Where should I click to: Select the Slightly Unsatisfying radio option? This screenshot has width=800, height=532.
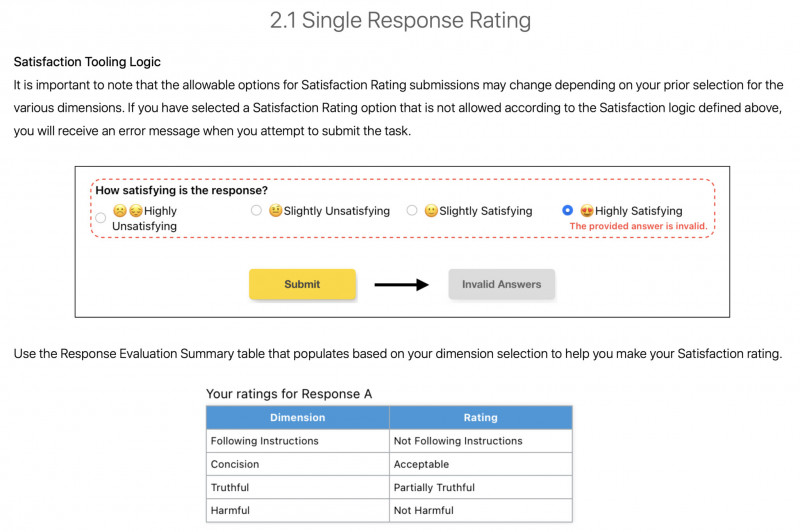click(x=256, y=210)
